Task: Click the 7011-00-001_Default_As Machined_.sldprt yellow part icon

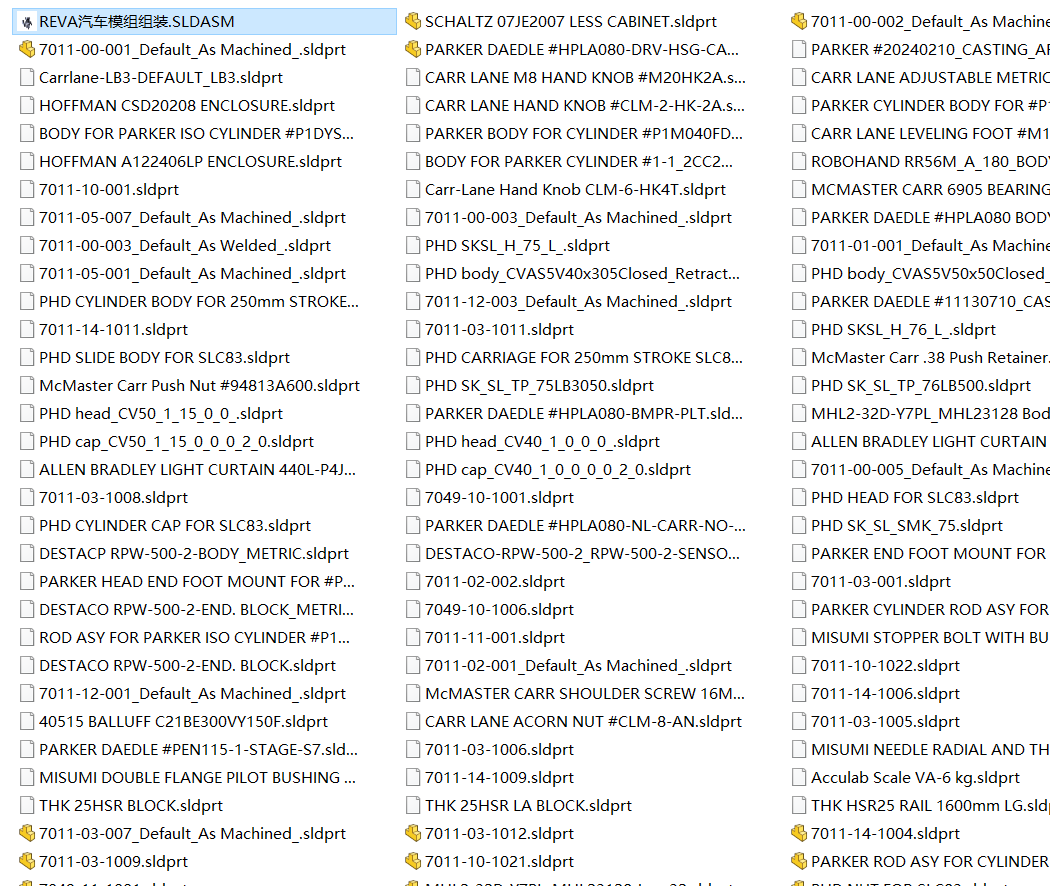Action: 27,50
